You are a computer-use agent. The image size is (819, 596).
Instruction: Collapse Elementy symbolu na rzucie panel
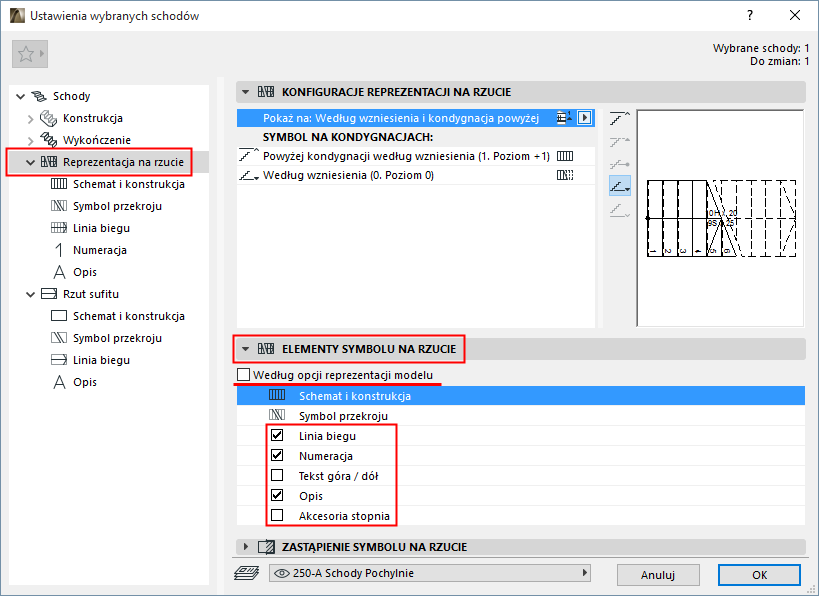click(x=245, y=349)
